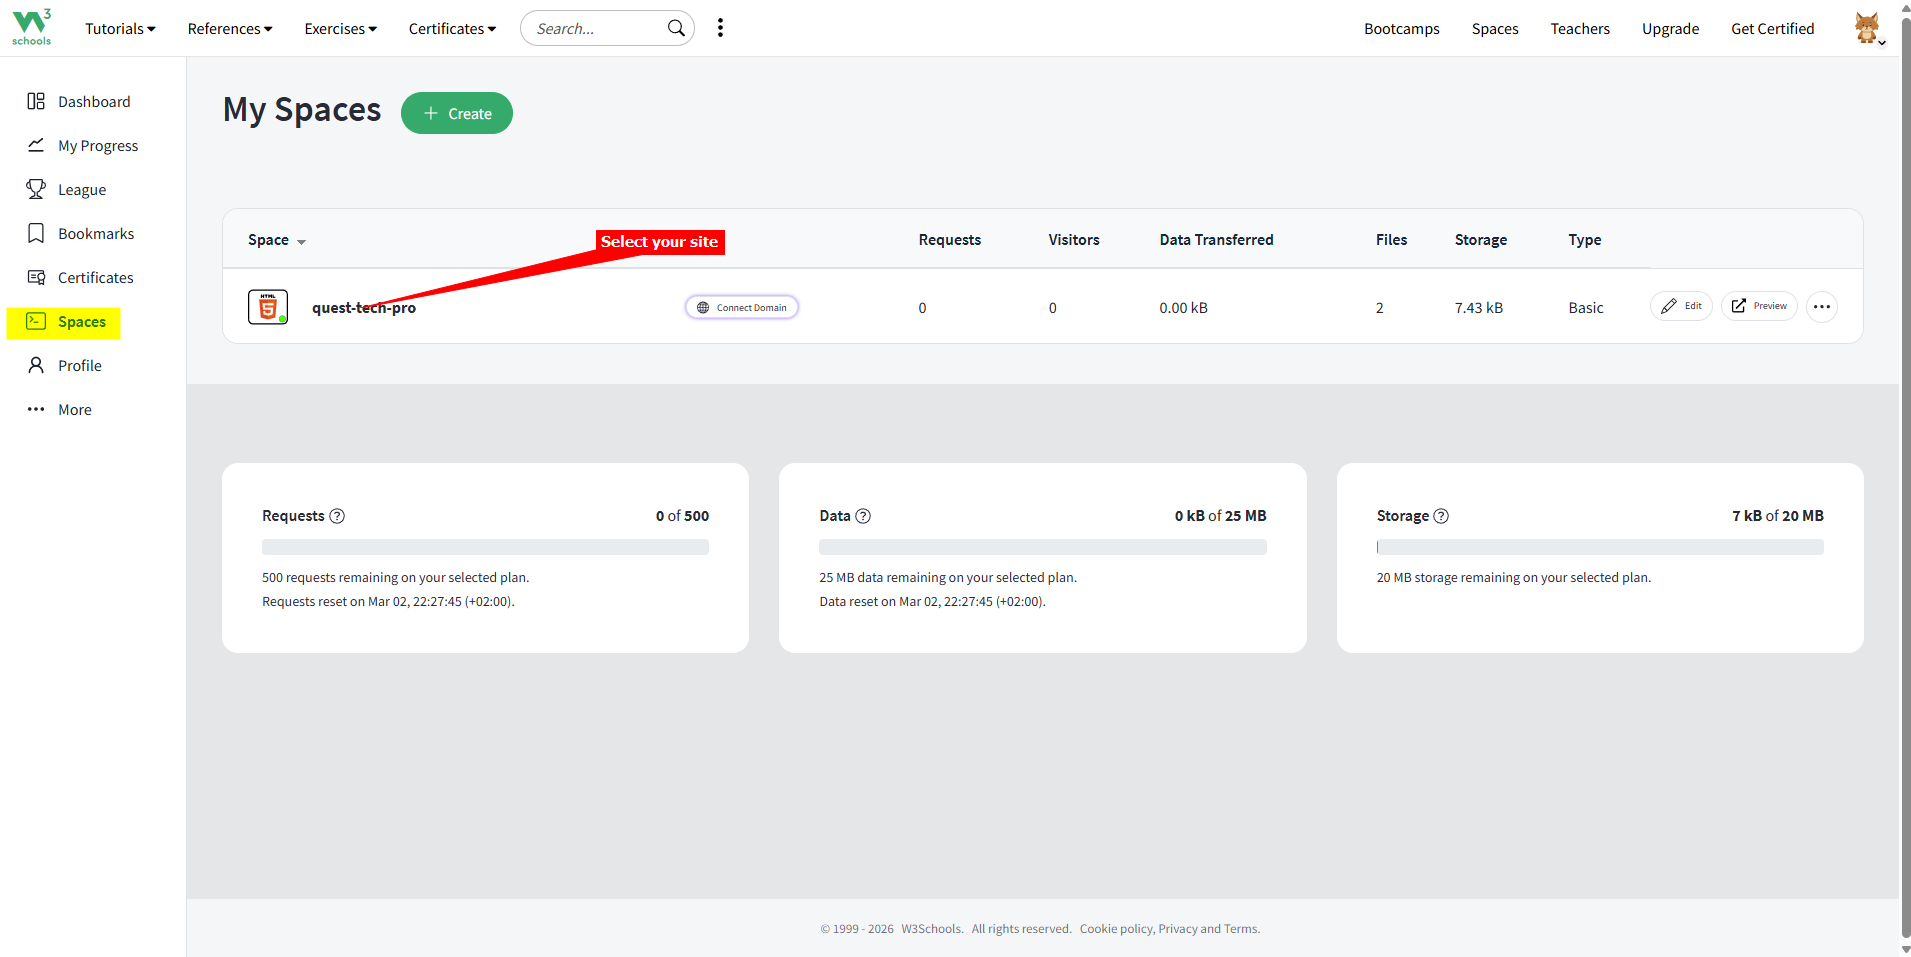Open the quest-tech-pro more options menu
This screenshot has height=957, width=1911.
pyautogui.click(x=1822, y=307)
